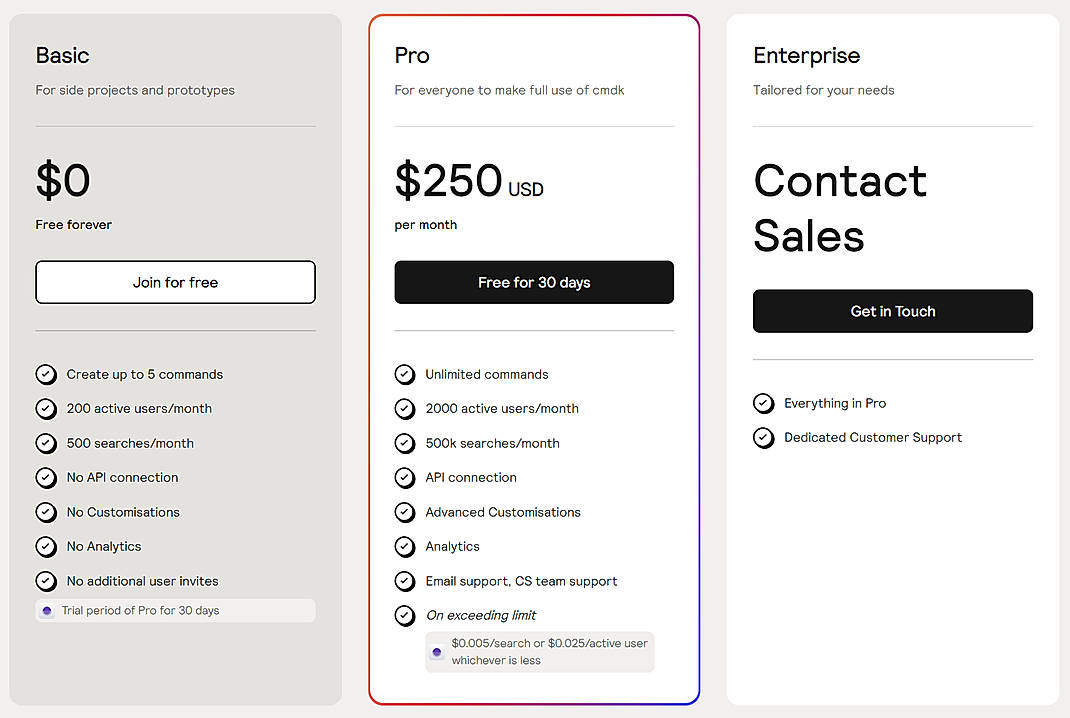
Task: Select the checkmark icon beside 'Everything in Pro'
Action: click(763, 403)
